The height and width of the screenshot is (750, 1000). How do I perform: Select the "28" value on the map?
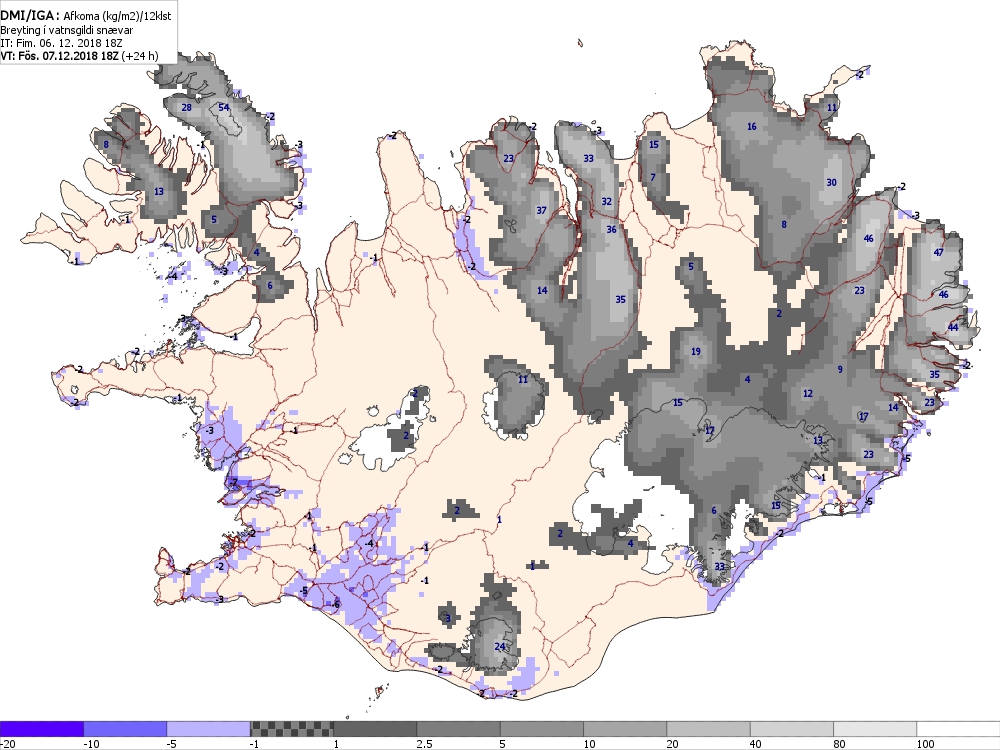[186, 107]
